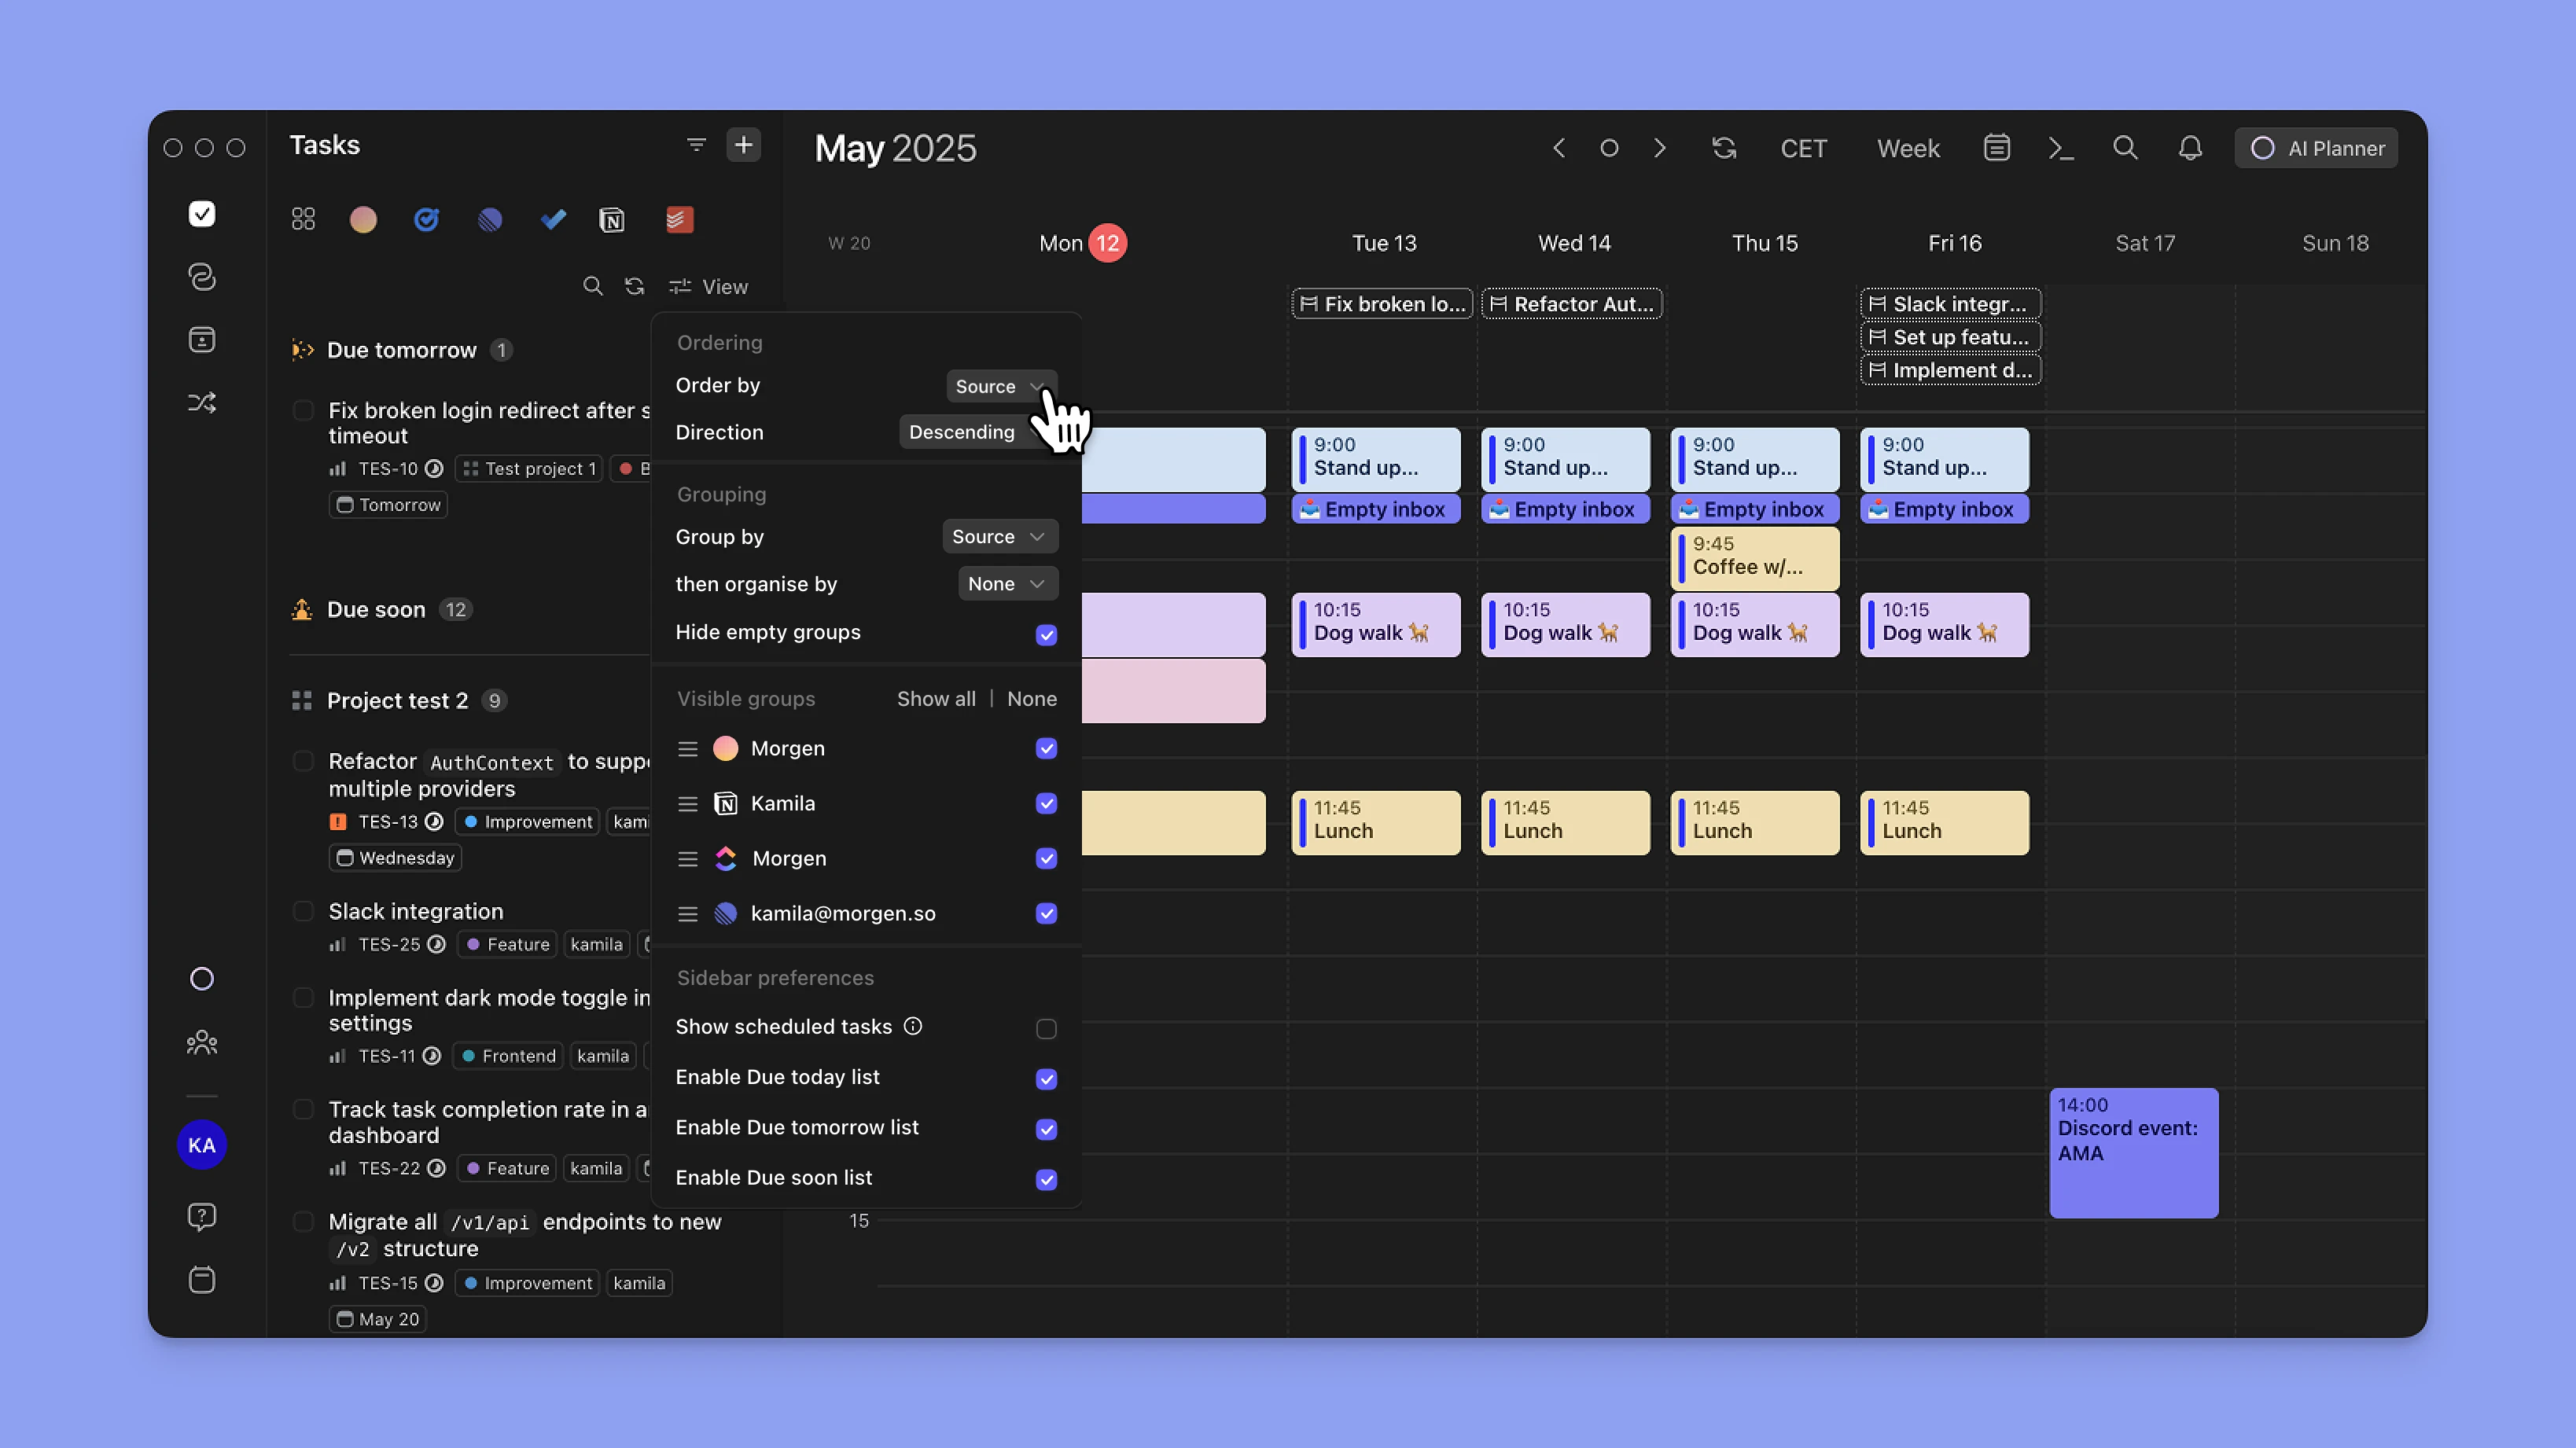The width and height of the screenshot is (2576, 1448).
Task: Open the command line terminal icon
Action: tap(2060, 148)
